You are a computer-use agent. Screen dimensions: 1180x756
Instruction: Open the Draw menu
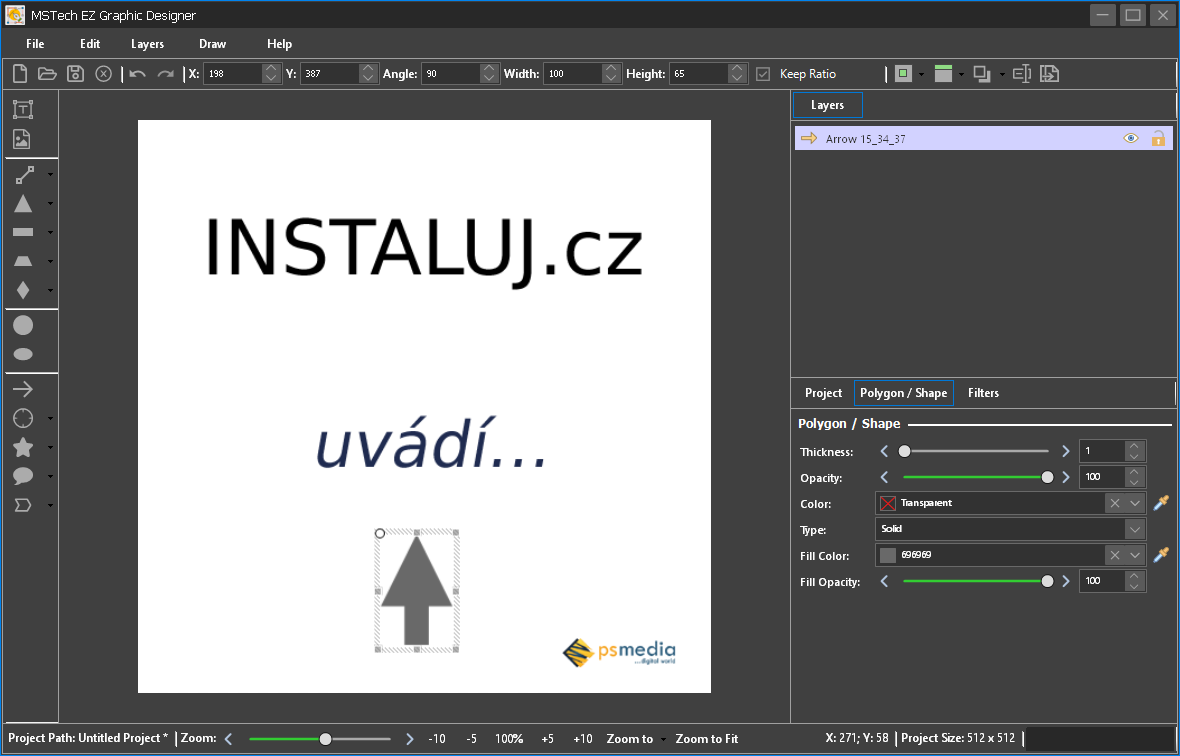pos(212,44)
